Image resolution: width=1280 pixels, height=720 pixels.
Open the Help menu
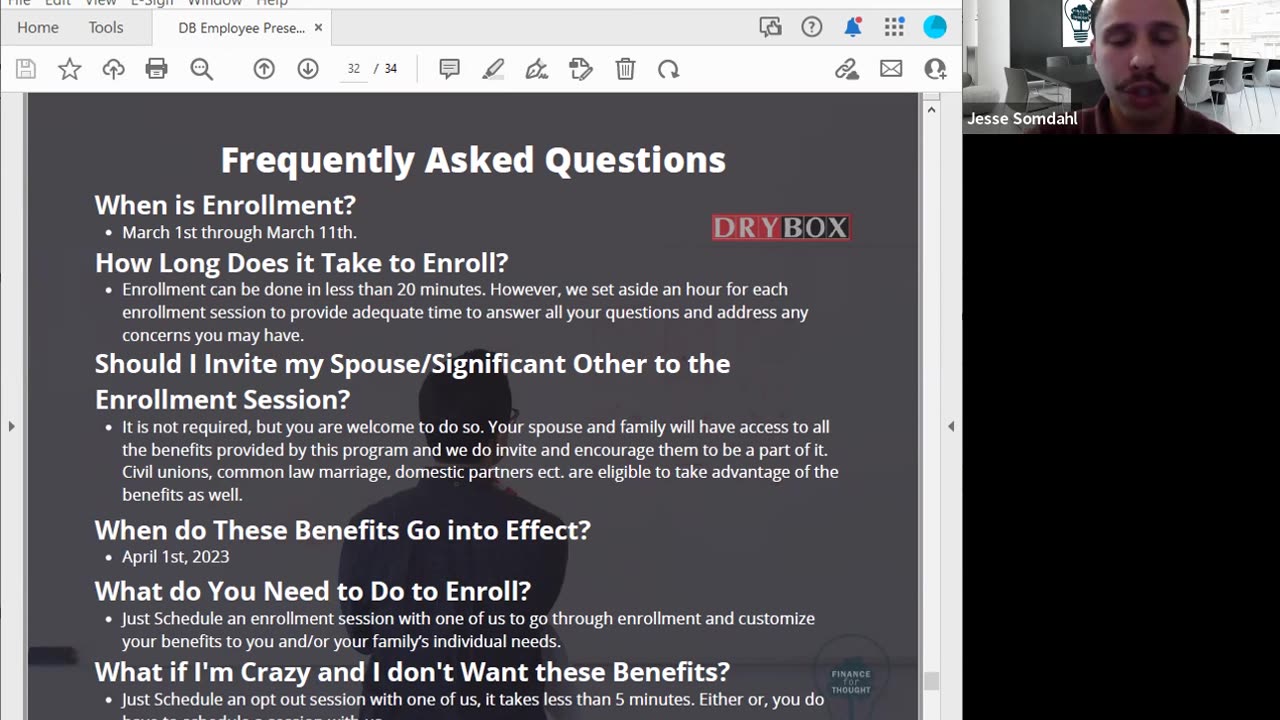tap(272, 3)
